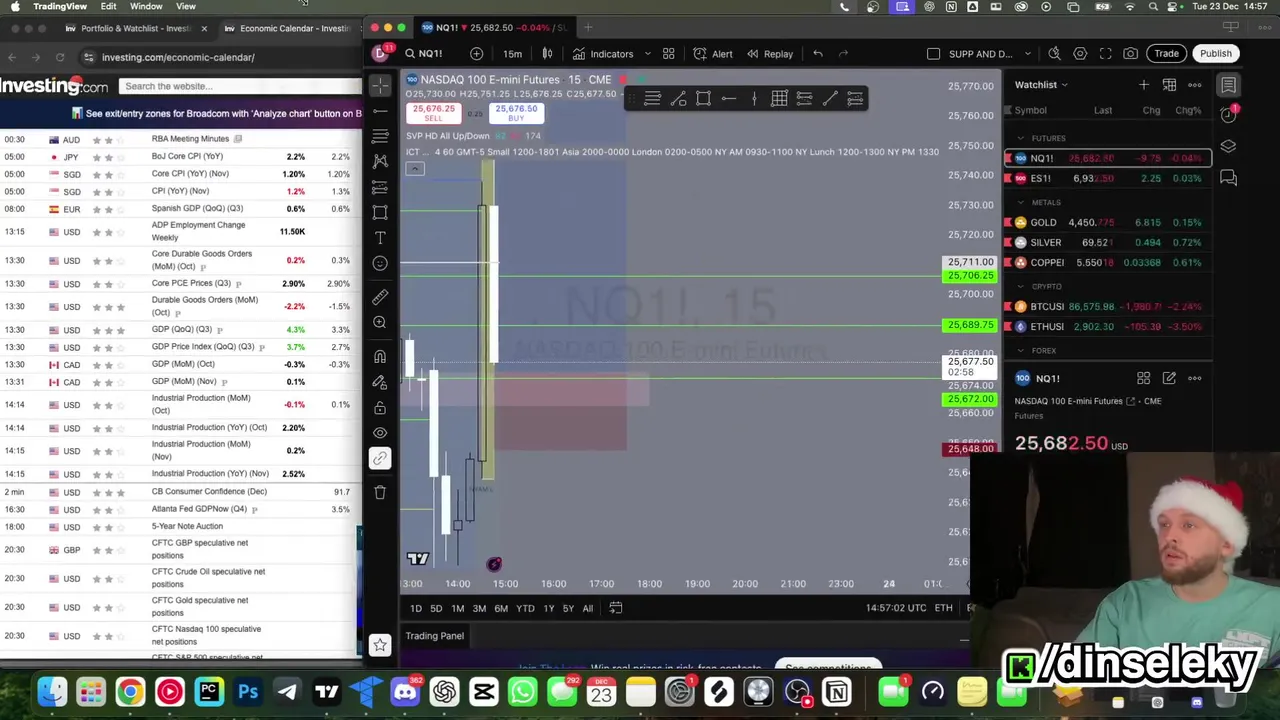Undo last chart action
1280x720 pixels.
pos(818,54)
